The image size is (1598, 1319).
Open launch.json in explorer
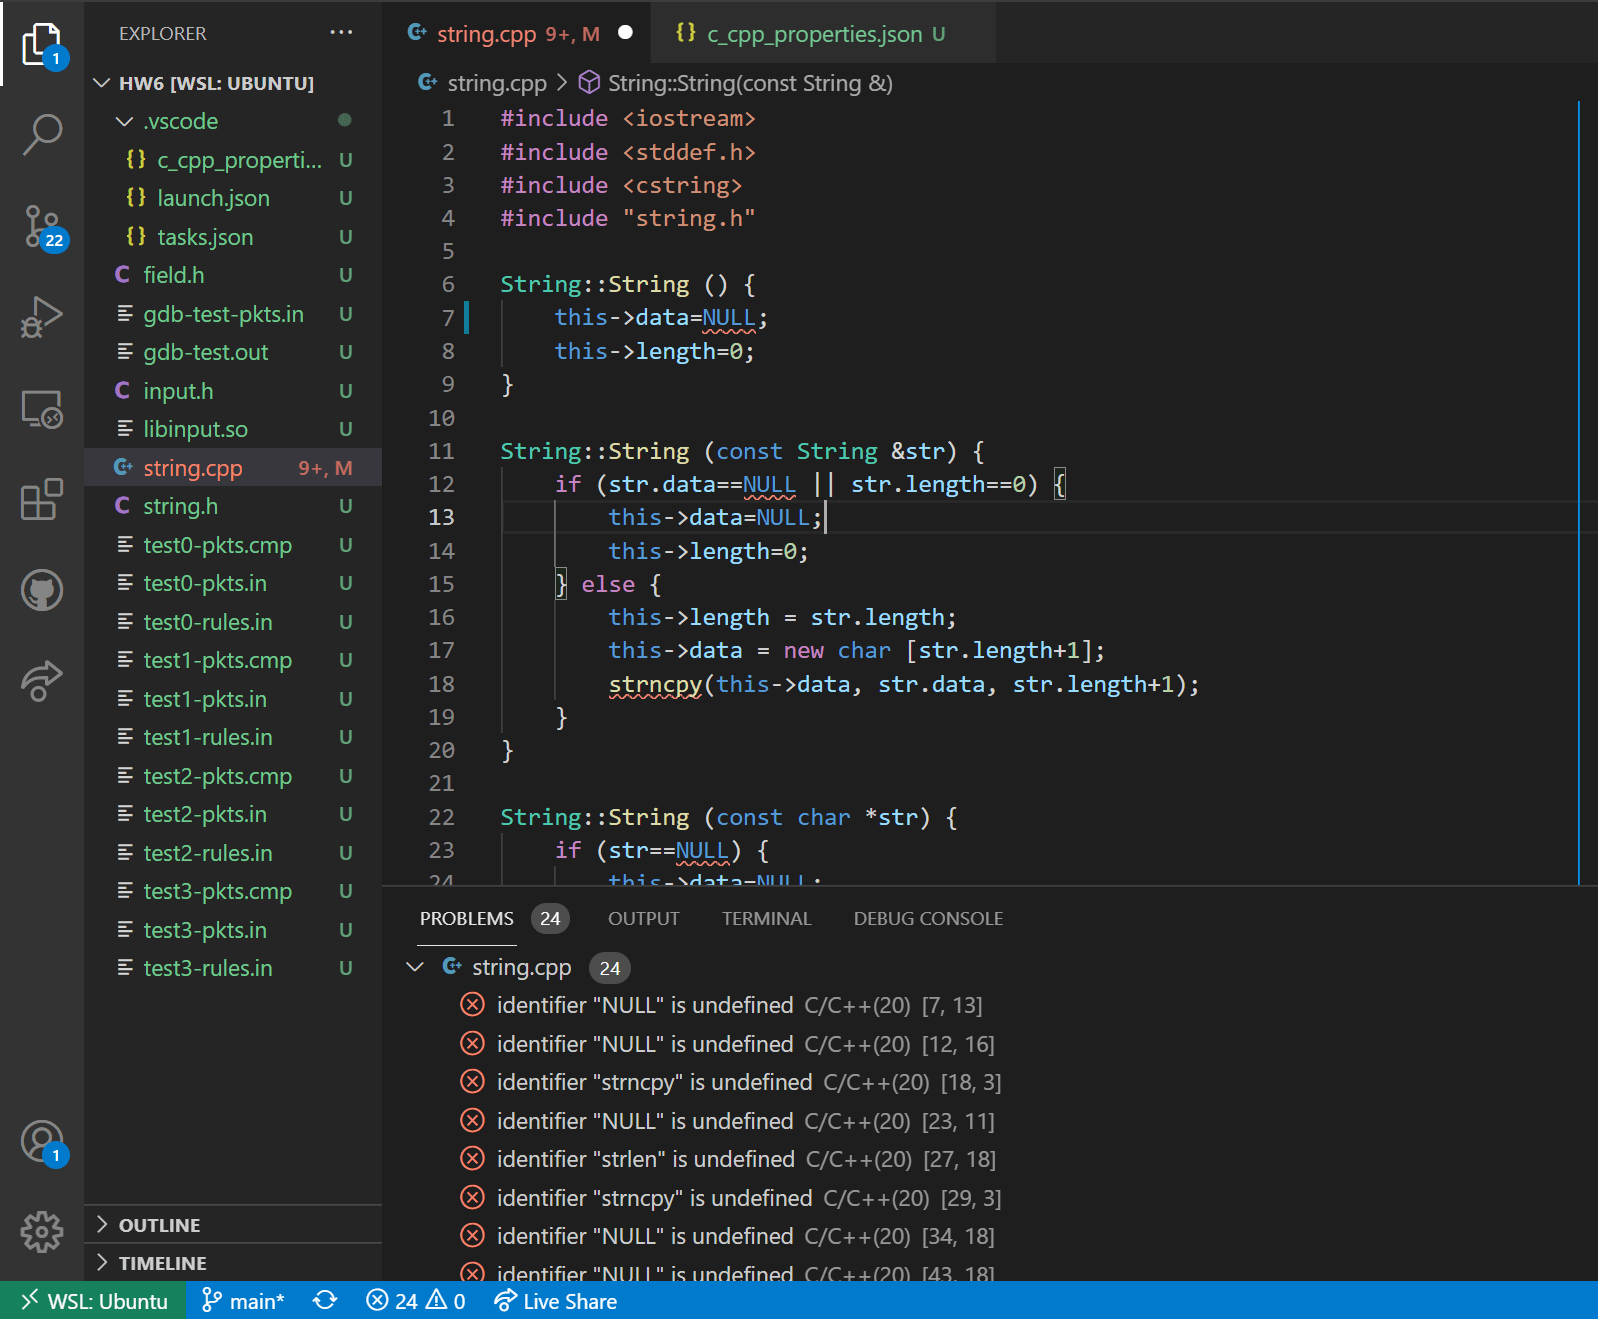233,198
